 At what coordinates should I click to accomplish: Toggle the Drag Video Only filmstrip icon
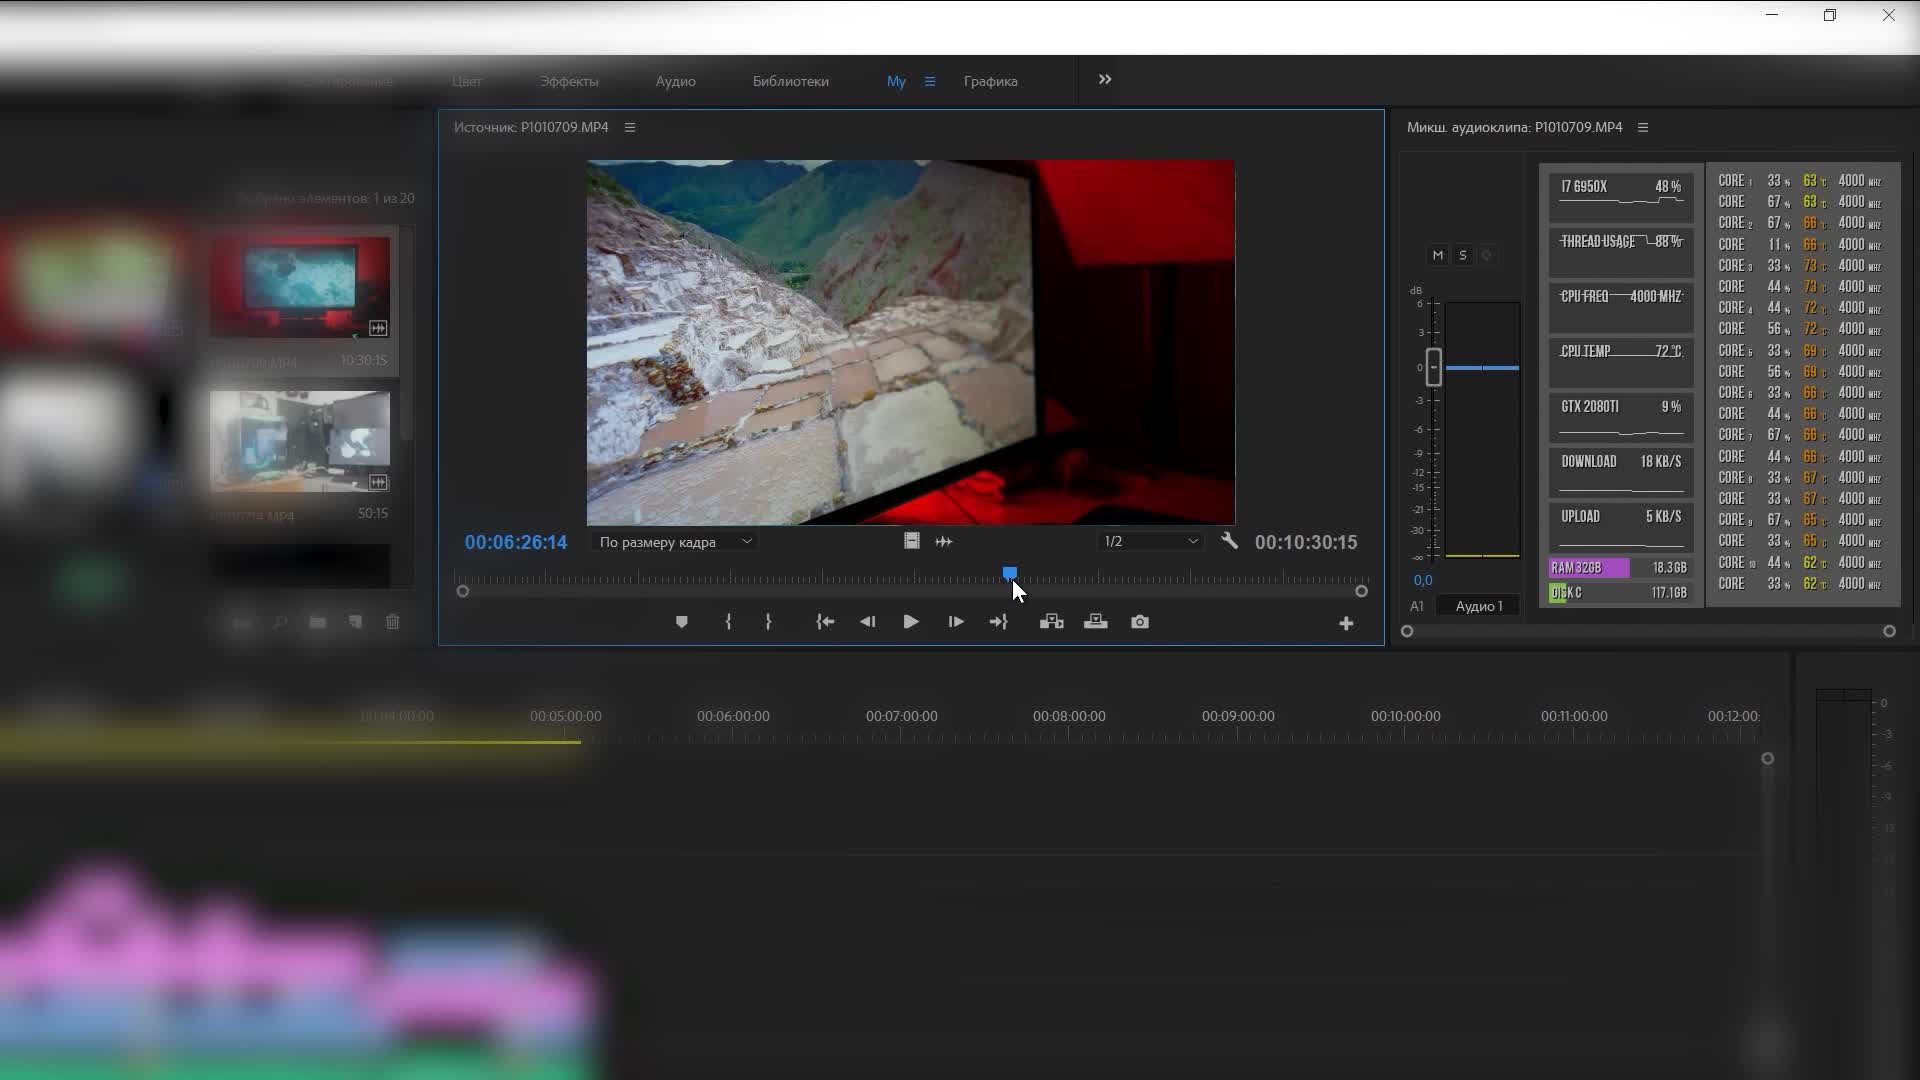[x=911, y=541]
